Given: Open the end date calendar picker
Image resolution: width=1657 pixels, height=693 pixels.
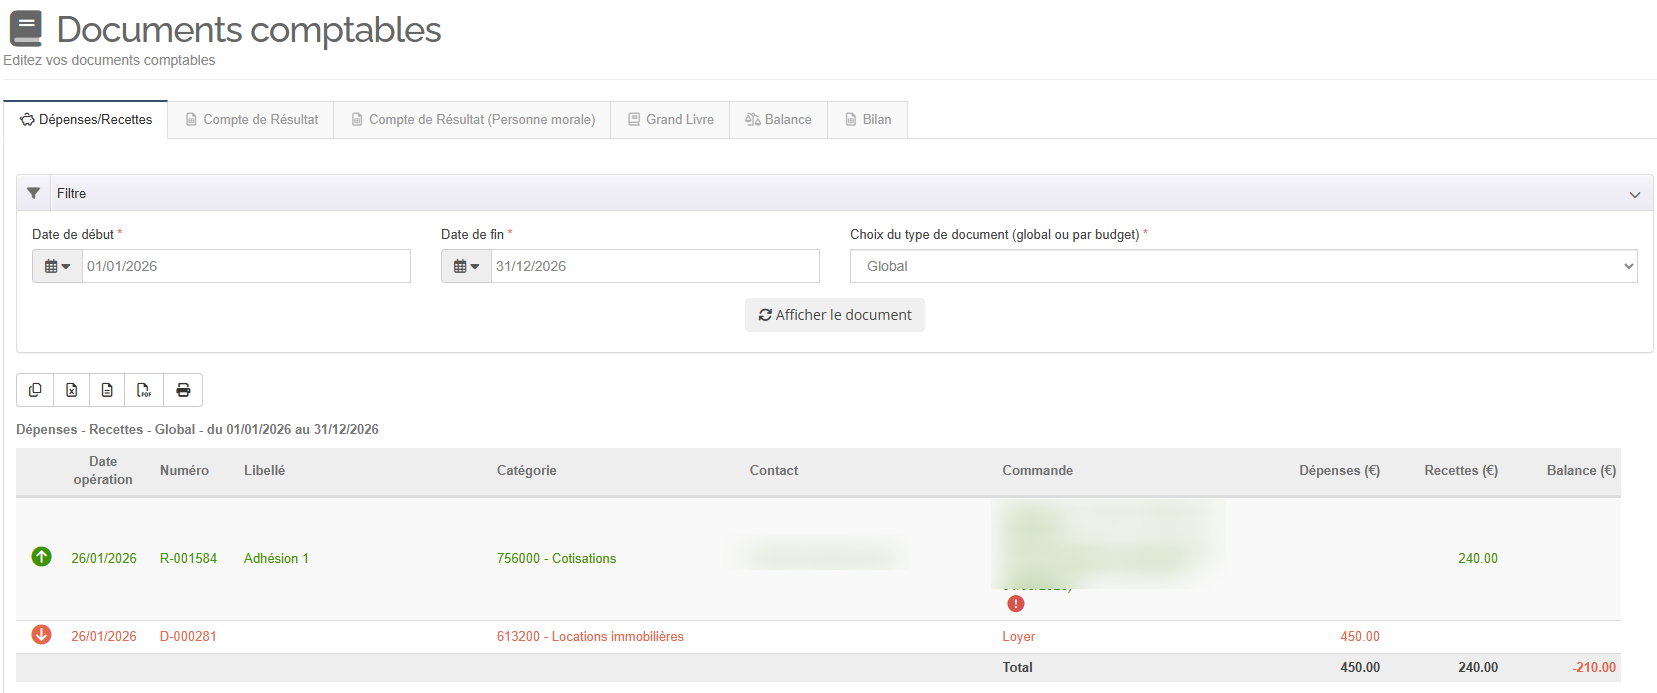Looking at the screenshot, I should tap(466, 266).
